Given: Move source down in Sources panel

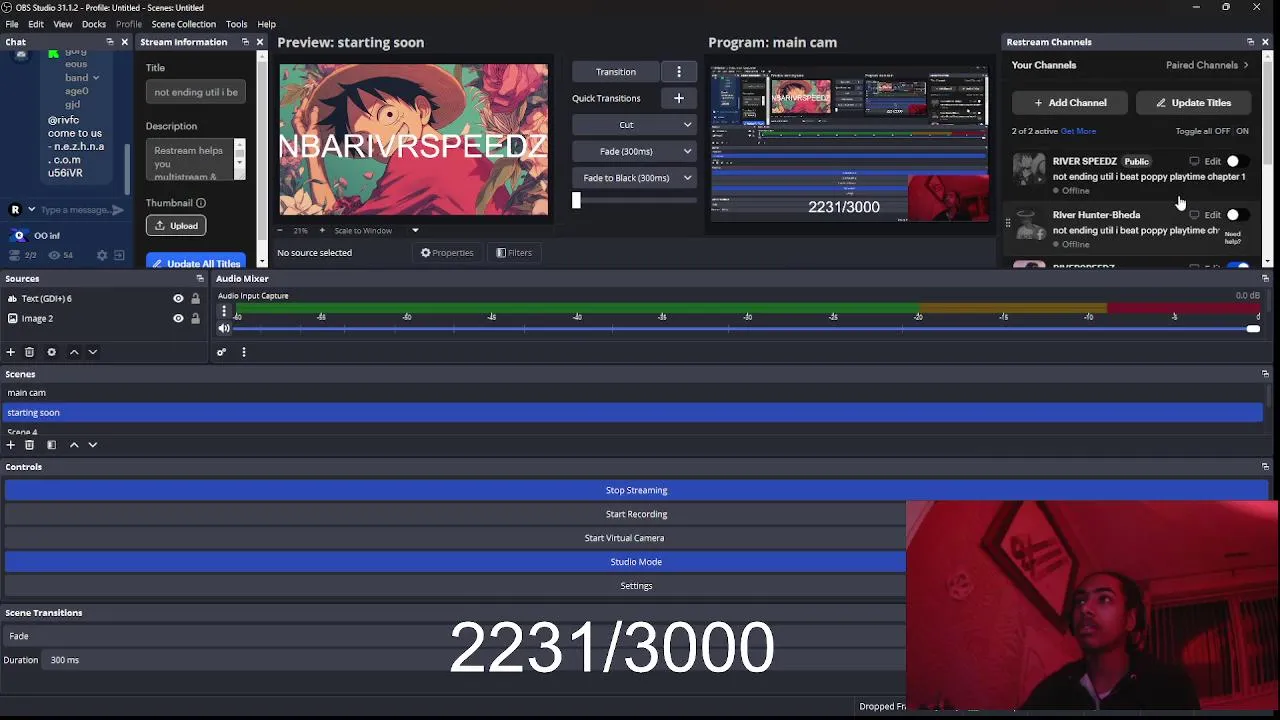Looking at the screenshot, I should click(x=93, y=352).
